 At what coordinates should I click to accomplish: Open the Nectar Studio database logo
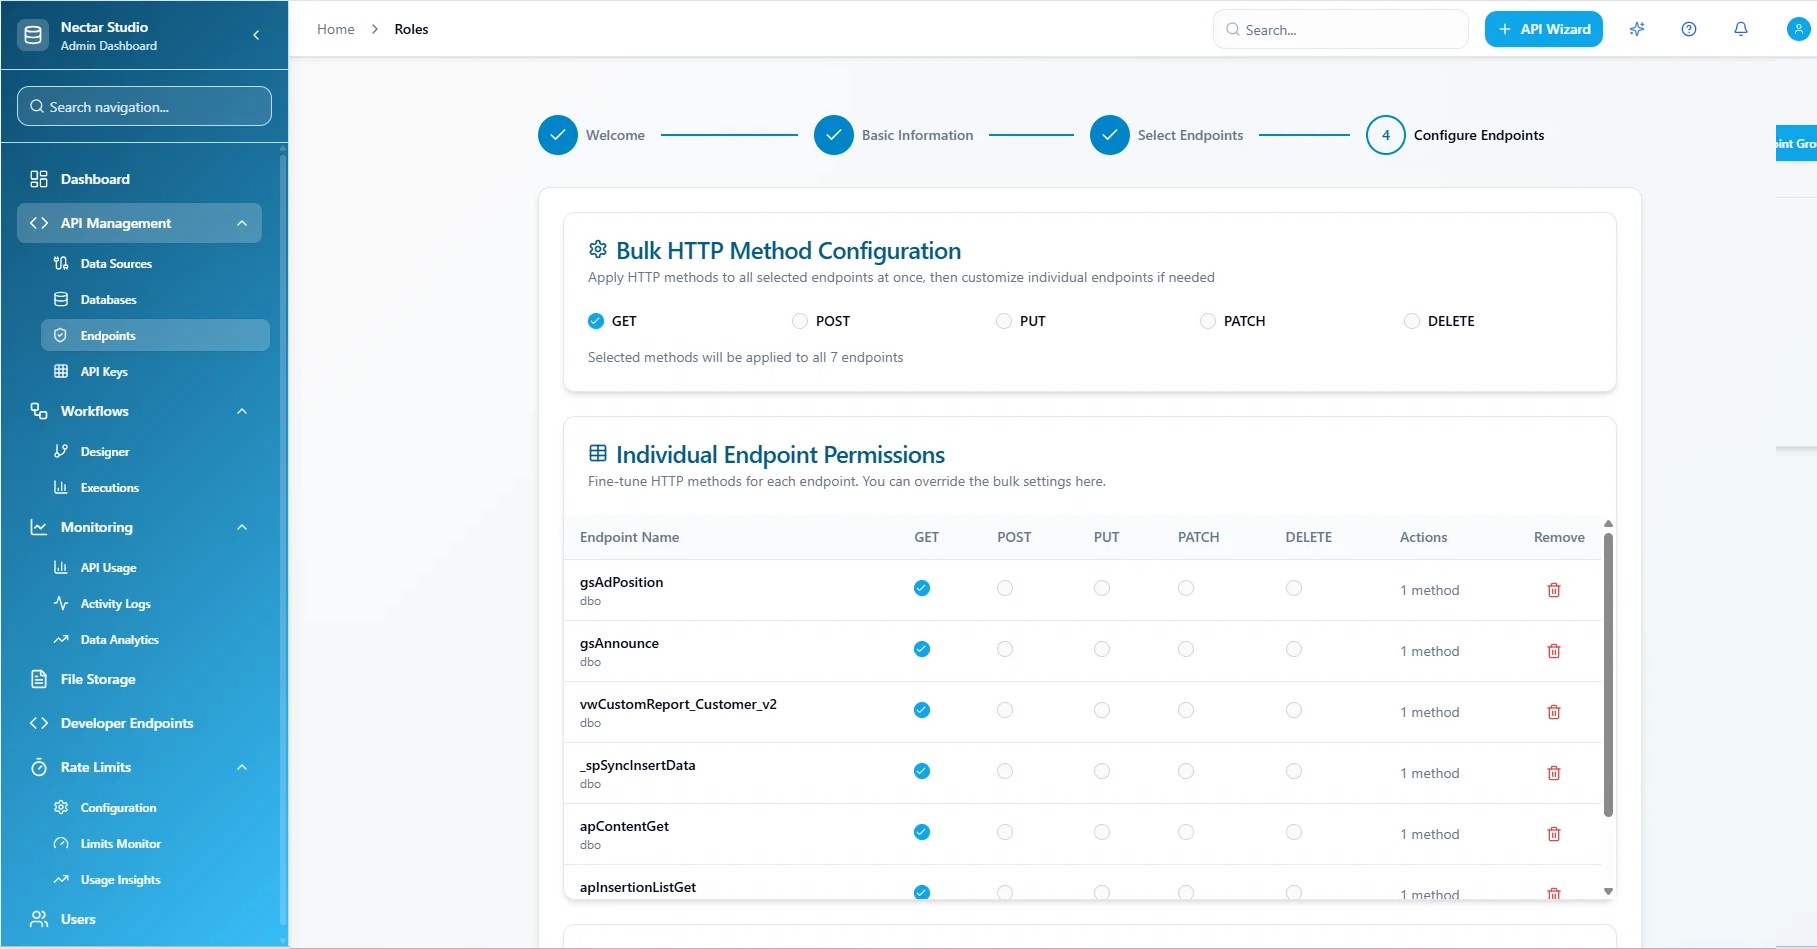coord(33,34)
